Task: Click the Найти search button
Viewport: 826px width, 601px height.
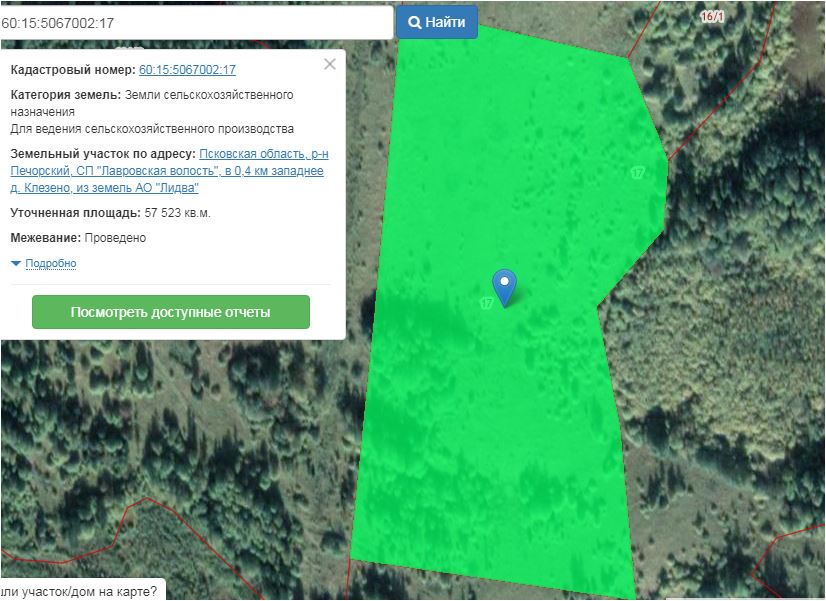Action: coord(437,22)
